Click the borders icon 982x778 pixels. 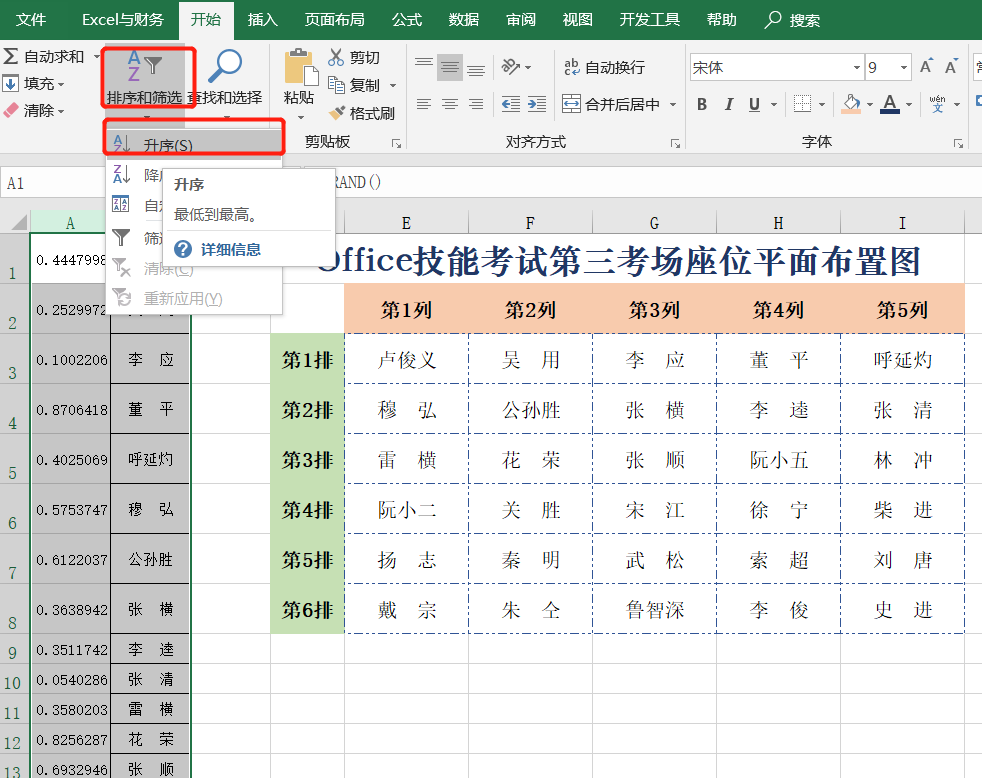coord(802,104)
